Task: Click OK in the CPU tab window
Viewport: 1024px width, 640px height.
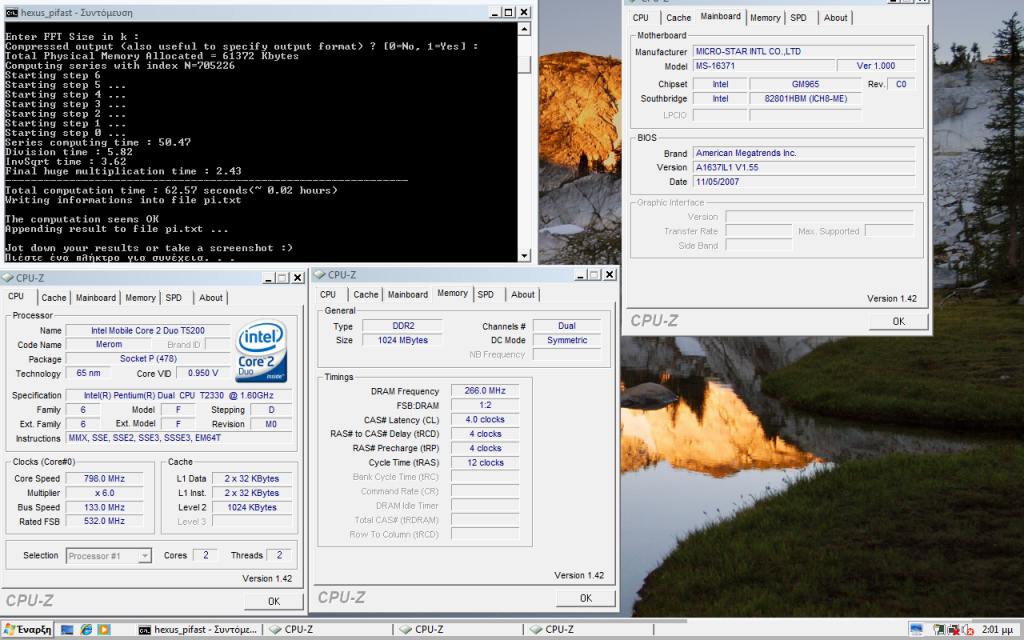Action: click(274, 601)
